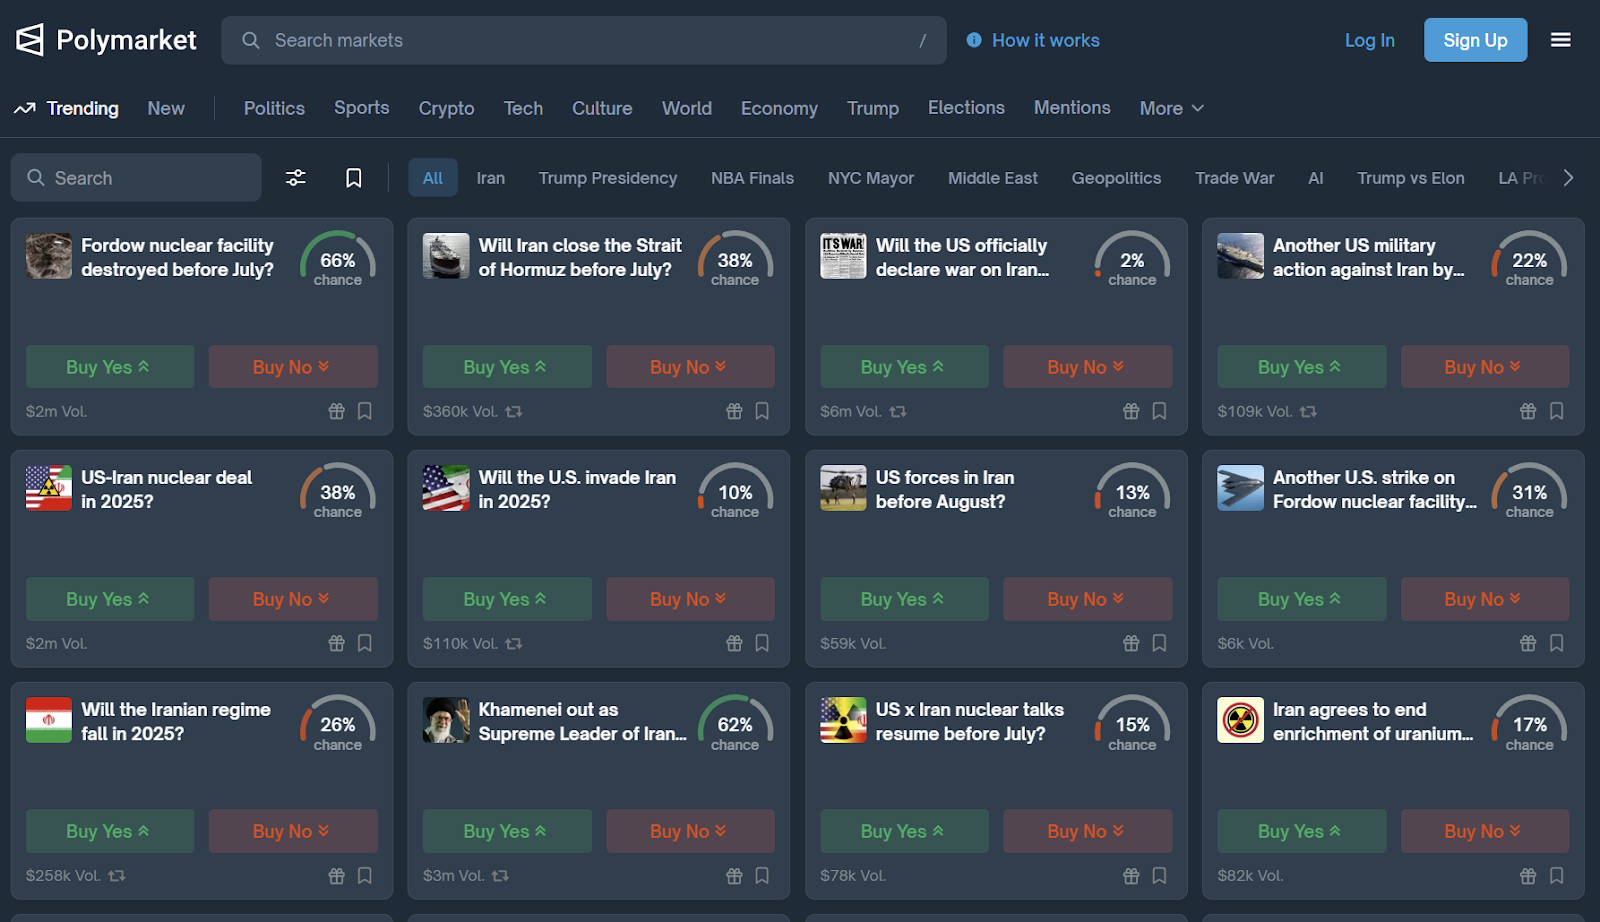Expand the More categories dropdown
Screen dimensions: 1600x922
pos(1172,108)
